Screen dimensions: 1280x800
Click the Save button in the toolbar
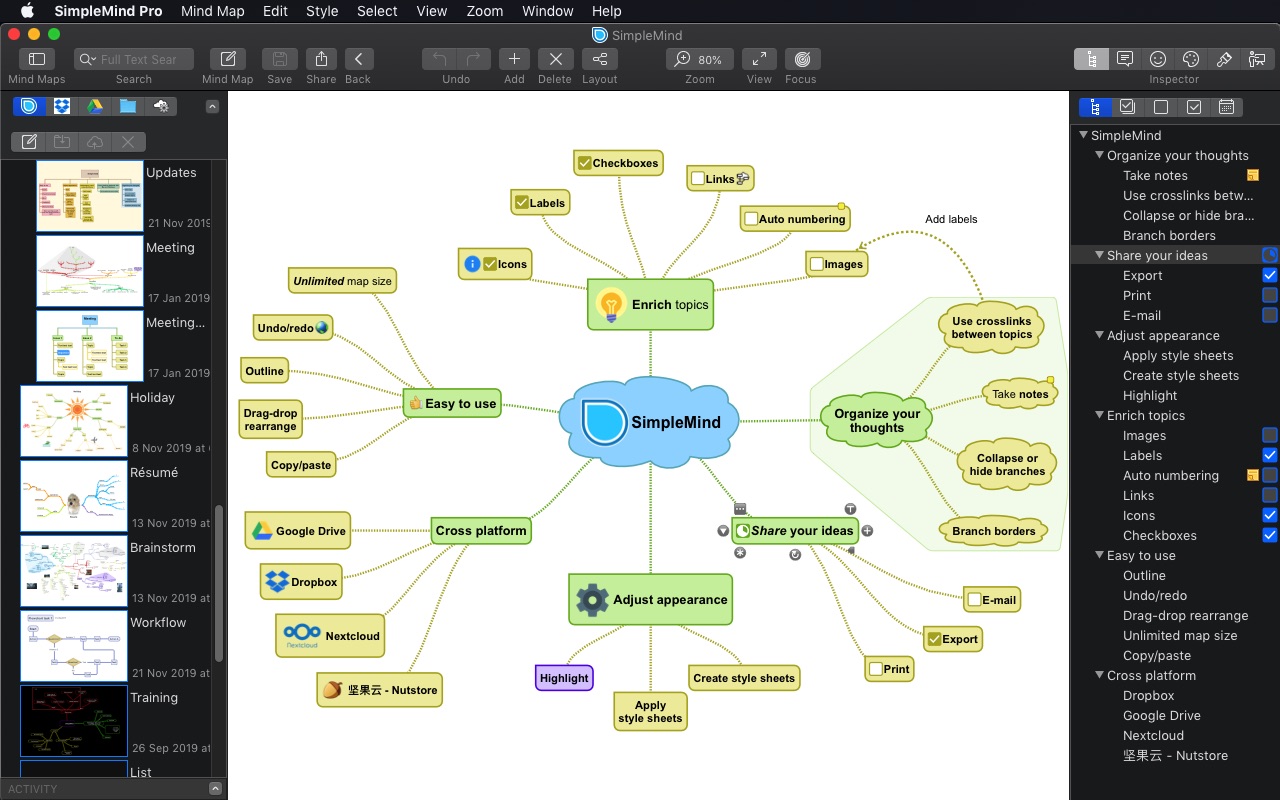pos(279,60)
